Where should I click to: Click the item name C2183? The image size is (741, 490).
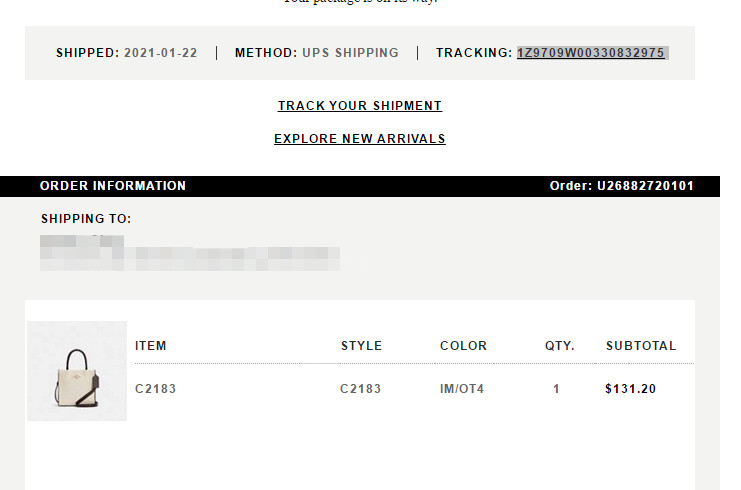point(155,389)
